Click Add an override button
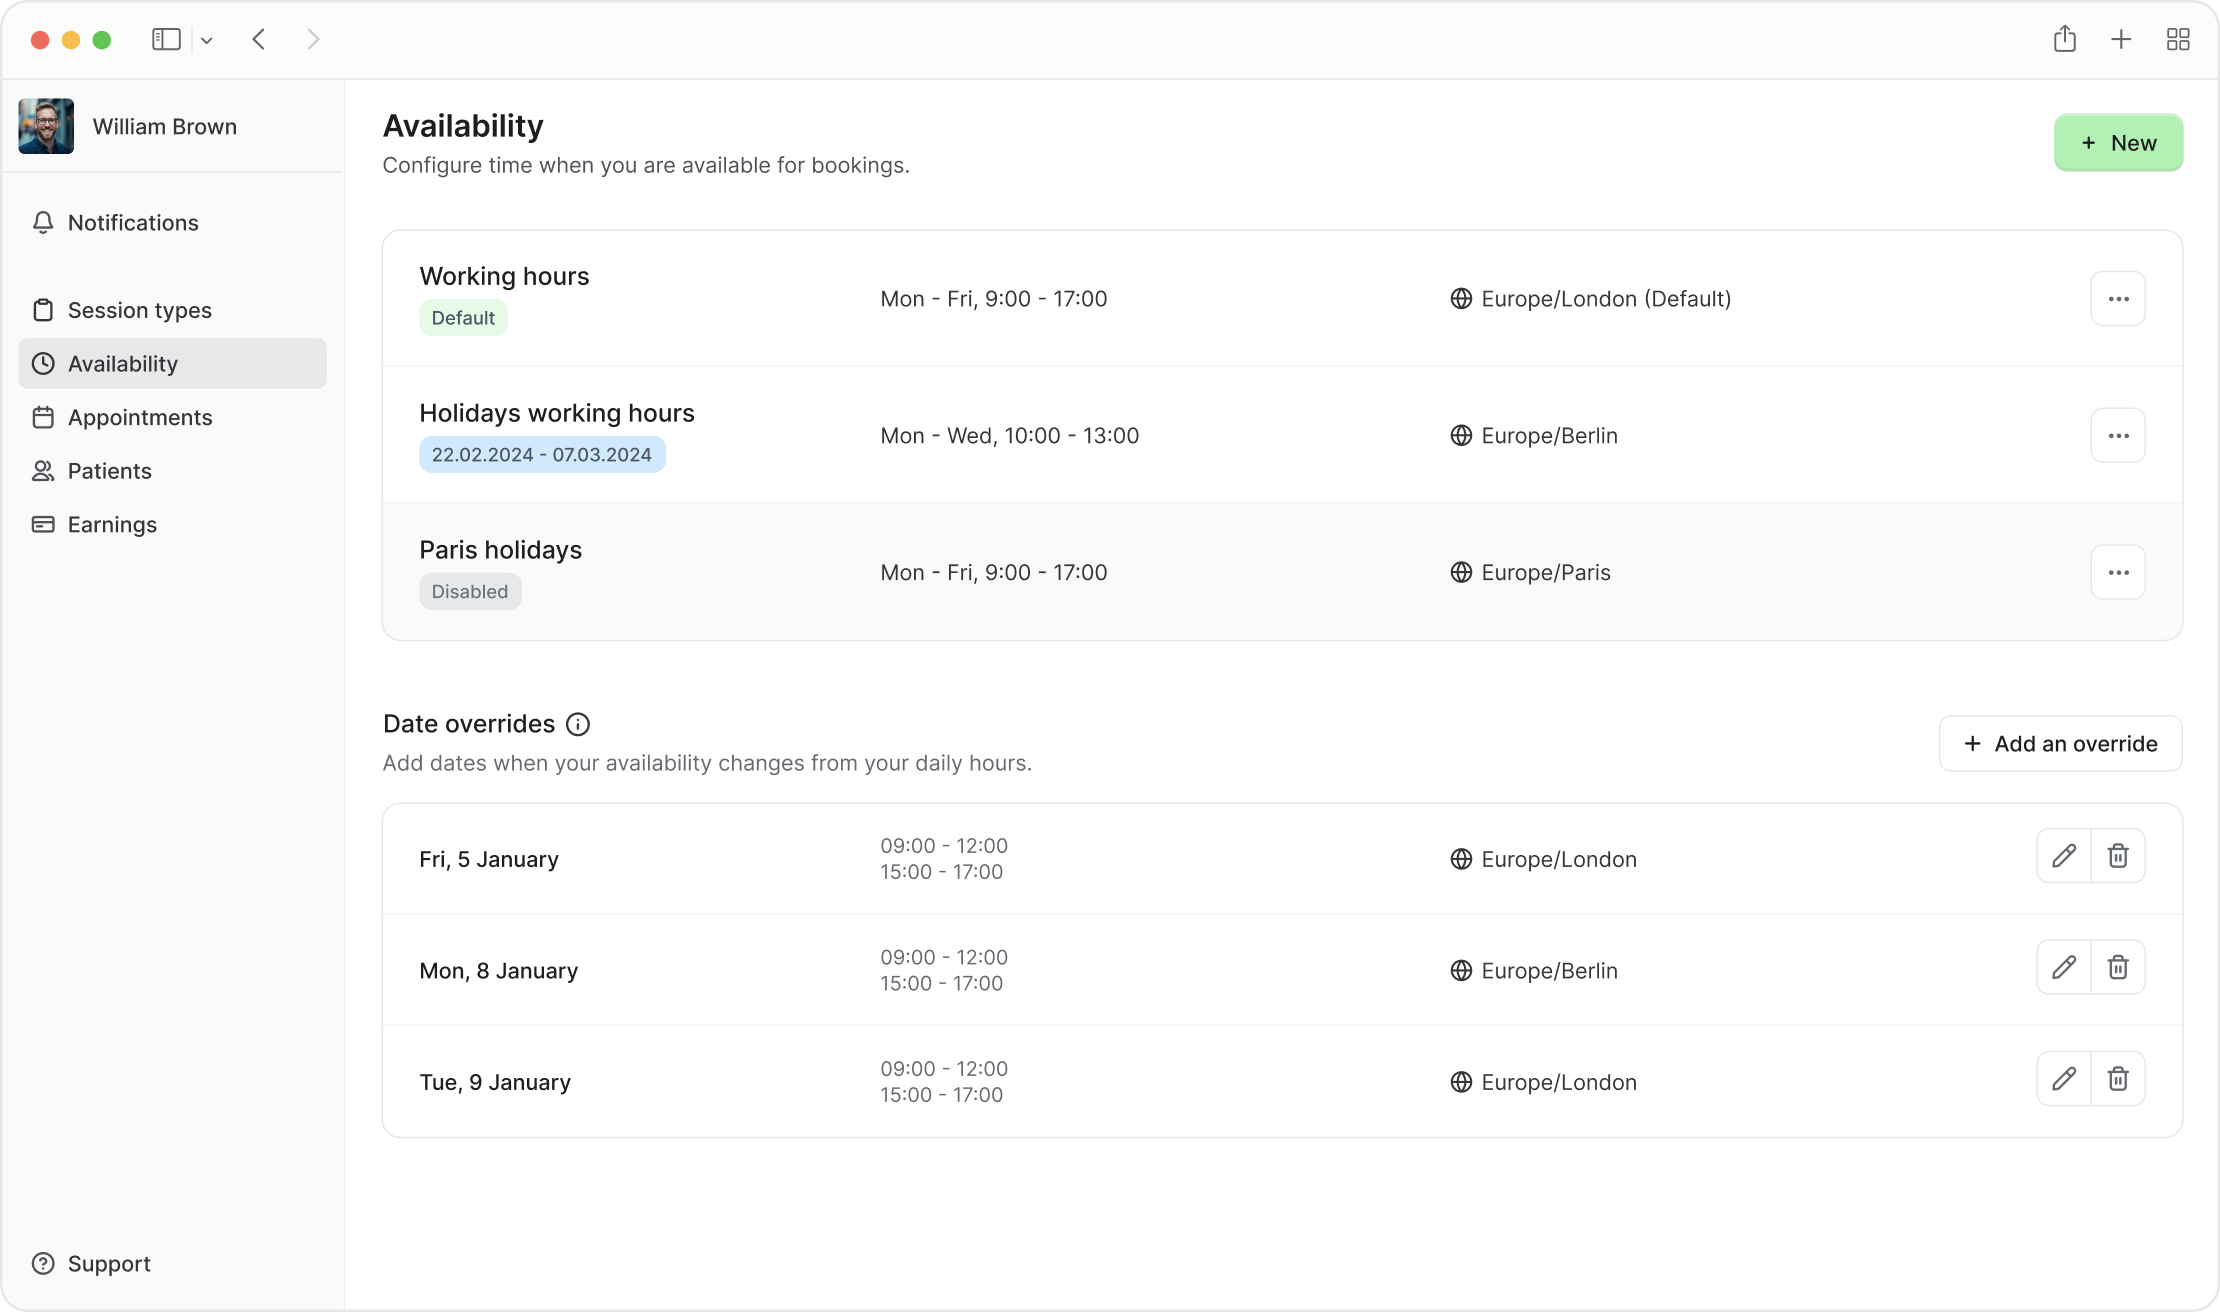The image size is (2220, 1312). point(2060,744)
